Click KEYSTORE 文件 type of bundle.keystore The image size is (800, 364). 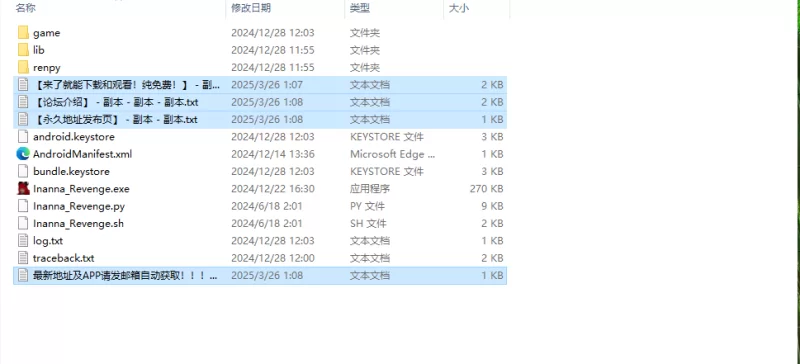click(x=387, y=172)
